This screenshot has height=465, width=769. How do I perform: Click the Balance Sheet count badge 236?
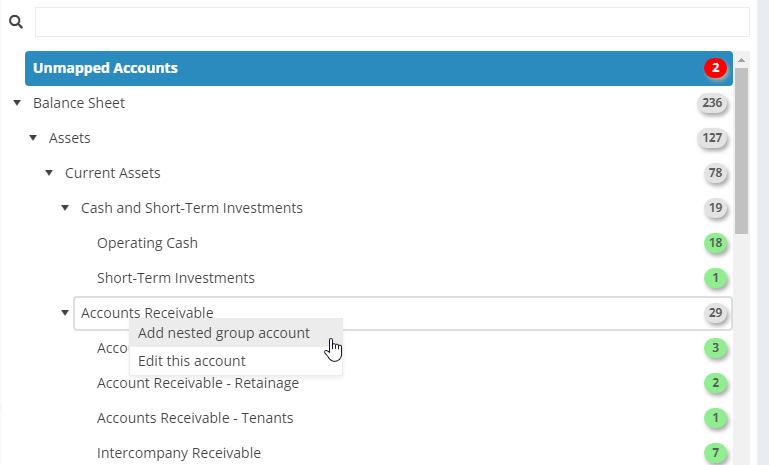[712, 103]
